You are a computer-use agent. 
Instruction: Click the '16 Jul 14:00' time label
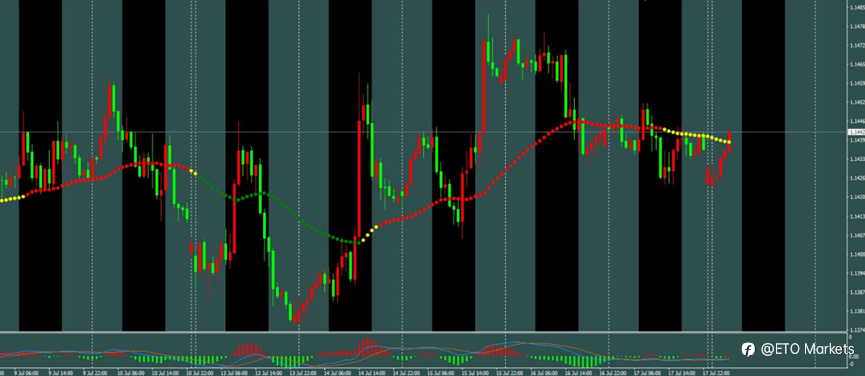[579, 373]
